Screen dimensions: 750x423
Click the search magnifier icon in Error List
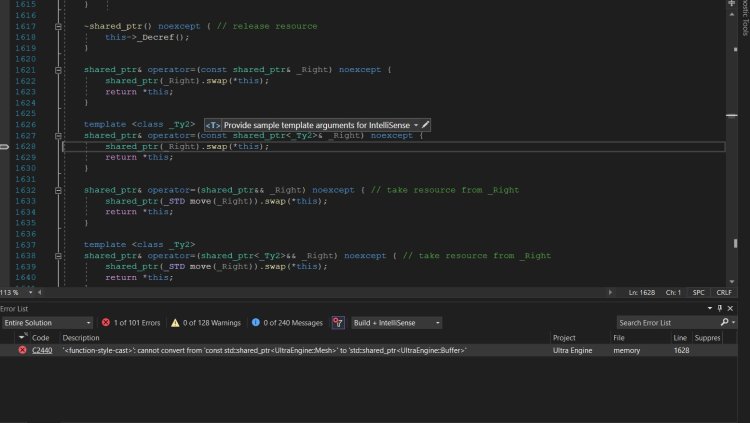point(724,323)
